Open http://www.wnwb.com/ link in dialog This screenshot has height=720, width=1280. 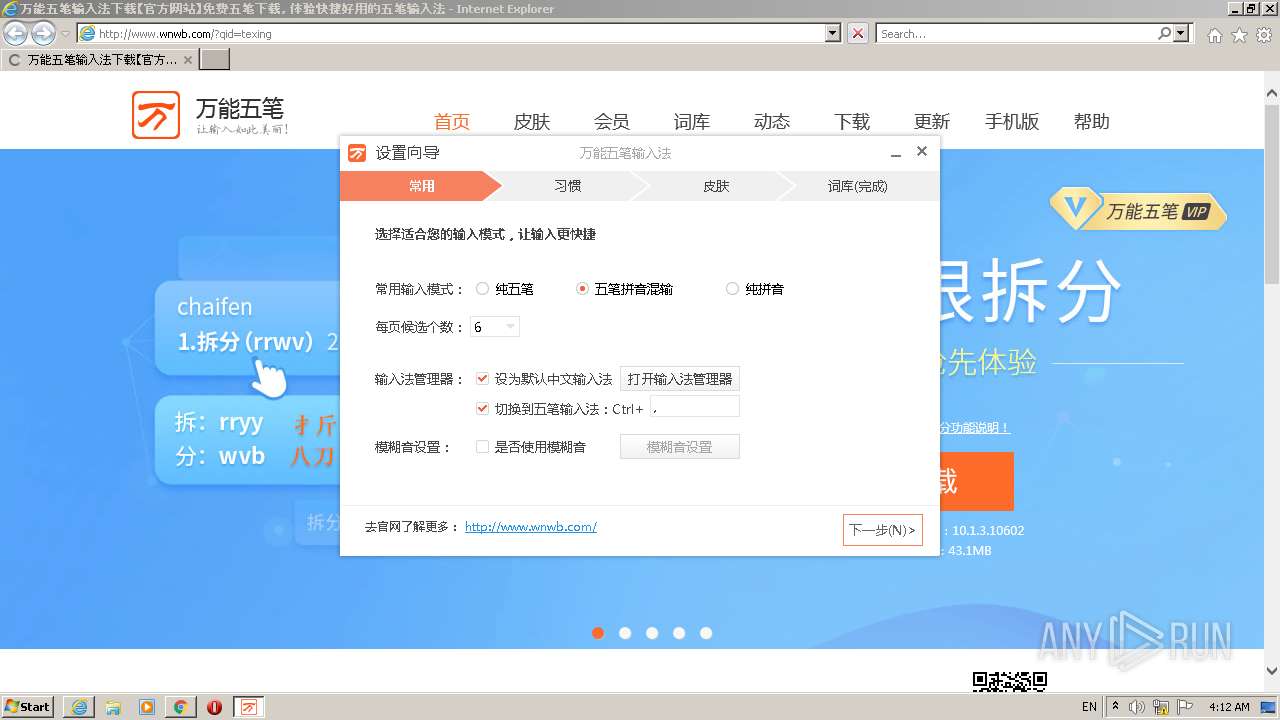(x=531, y=527)
